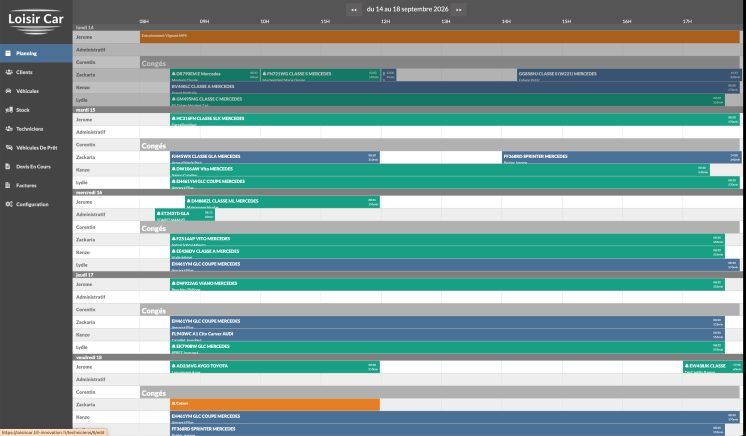Click the Véhicules De Prêt icon
The image size is (746, 436).
click(9, 148)
